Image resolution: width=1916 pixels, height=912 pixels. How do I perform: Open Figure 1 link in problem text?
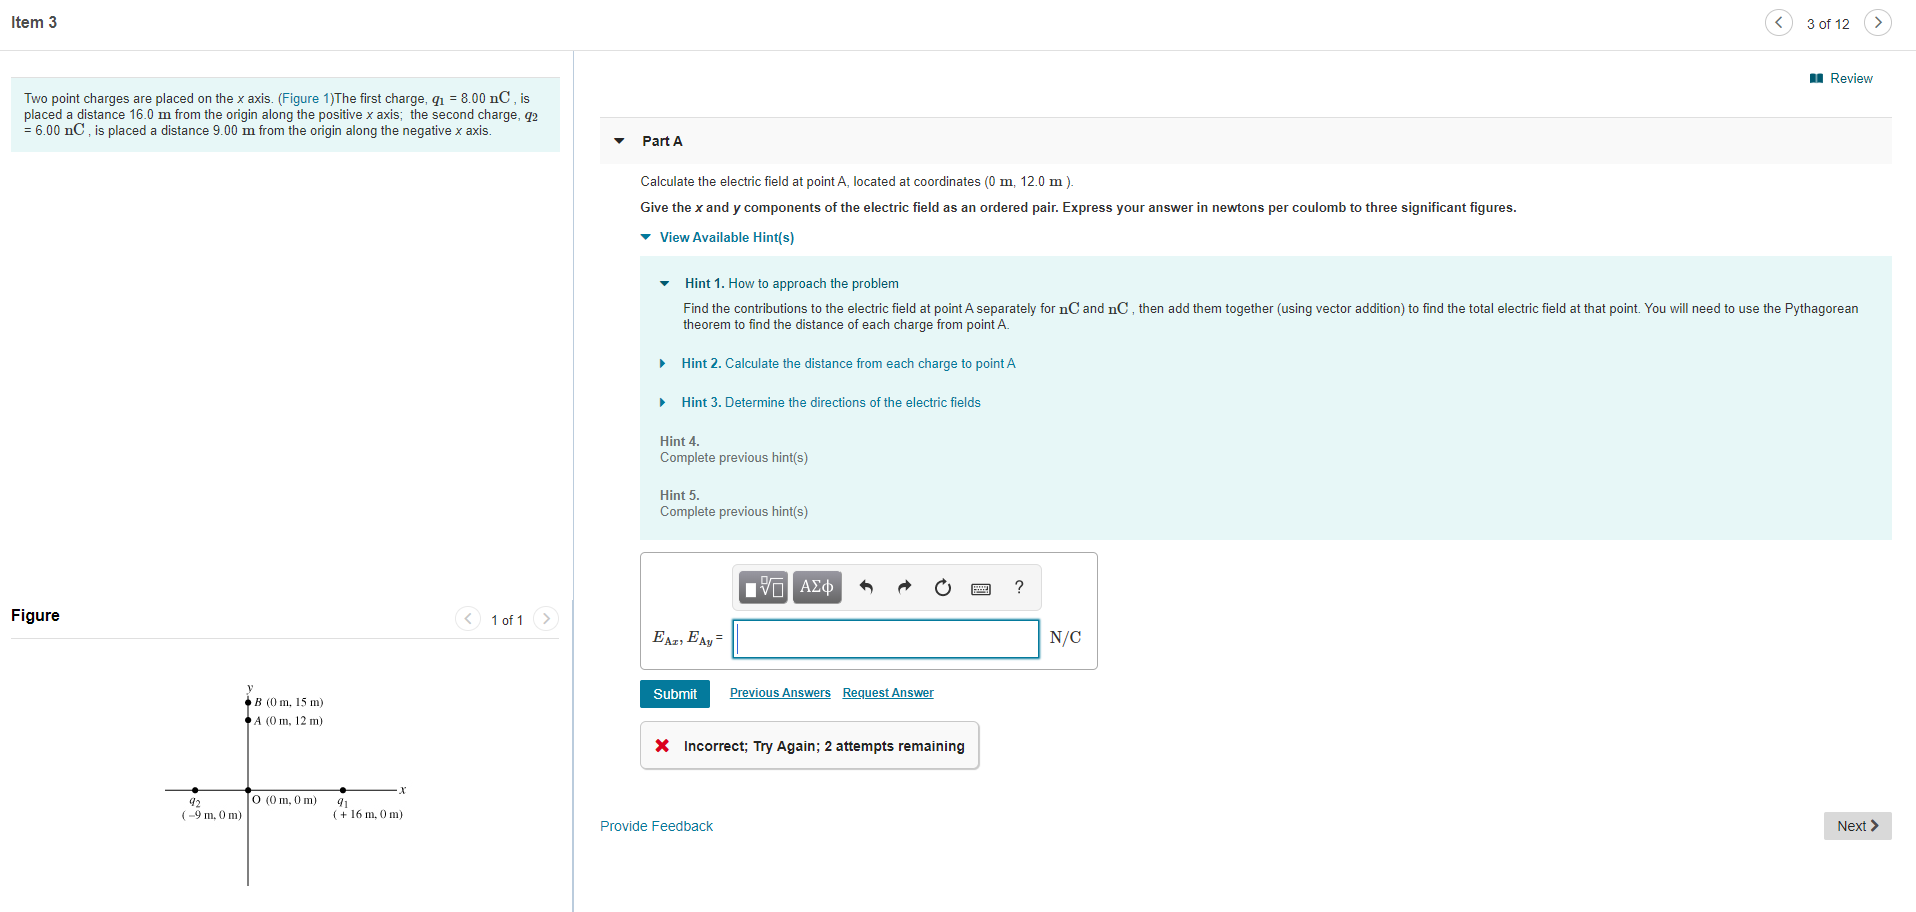coord(306,98)
